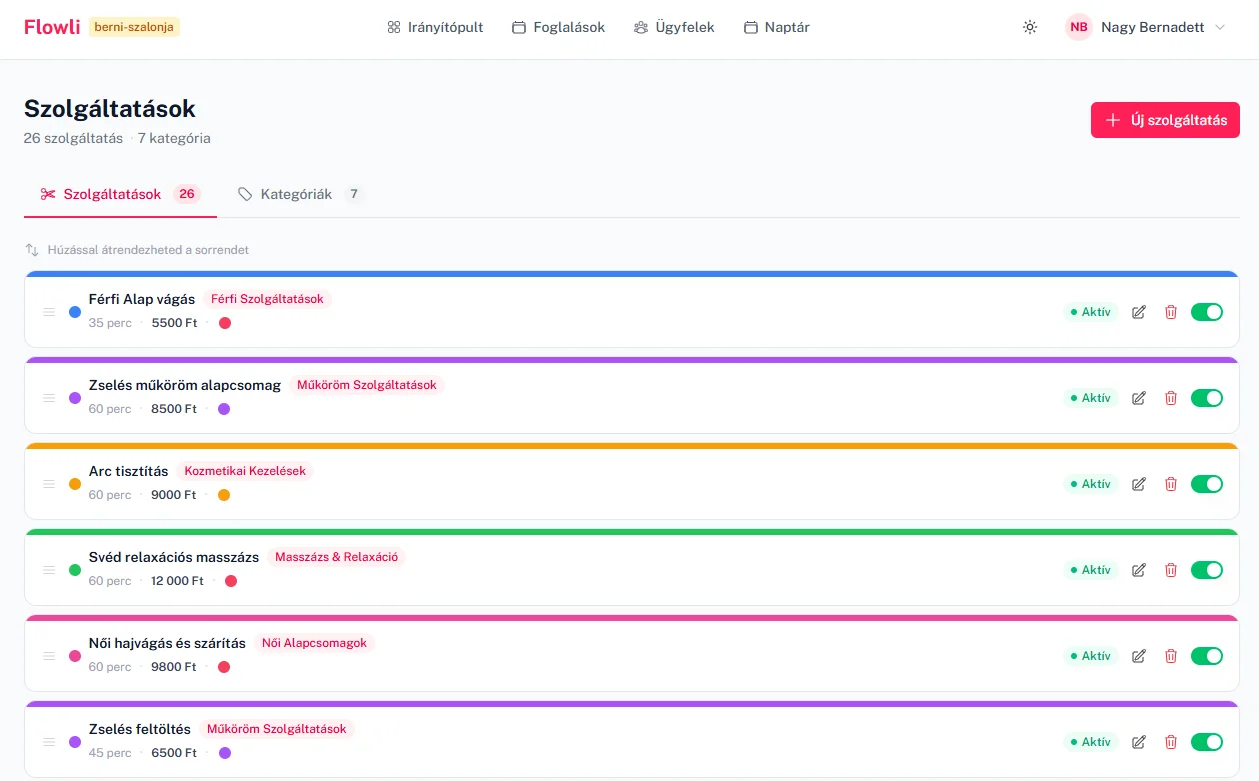Edit the Zselés műköröm alapcsomag service
Screen dimensions: 1259x781
click(x=1138, y=398)
